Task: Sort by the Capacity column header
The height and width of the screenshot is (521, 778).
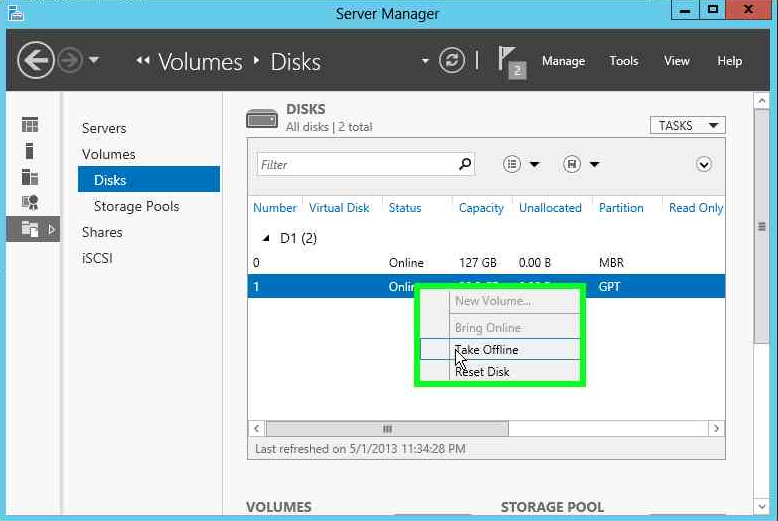Action: click(481, 208)
